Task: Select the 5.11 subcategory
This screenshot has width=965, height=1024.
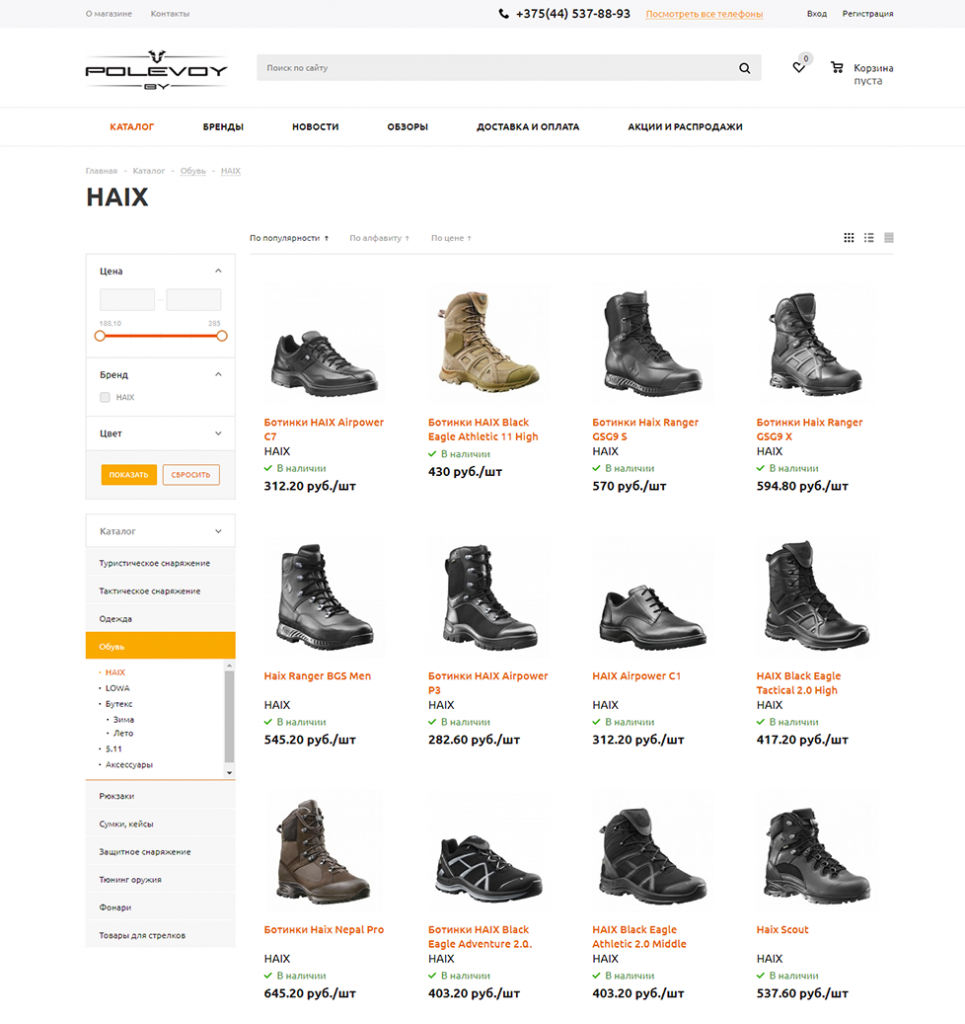Action: click(x=114, y=749)
